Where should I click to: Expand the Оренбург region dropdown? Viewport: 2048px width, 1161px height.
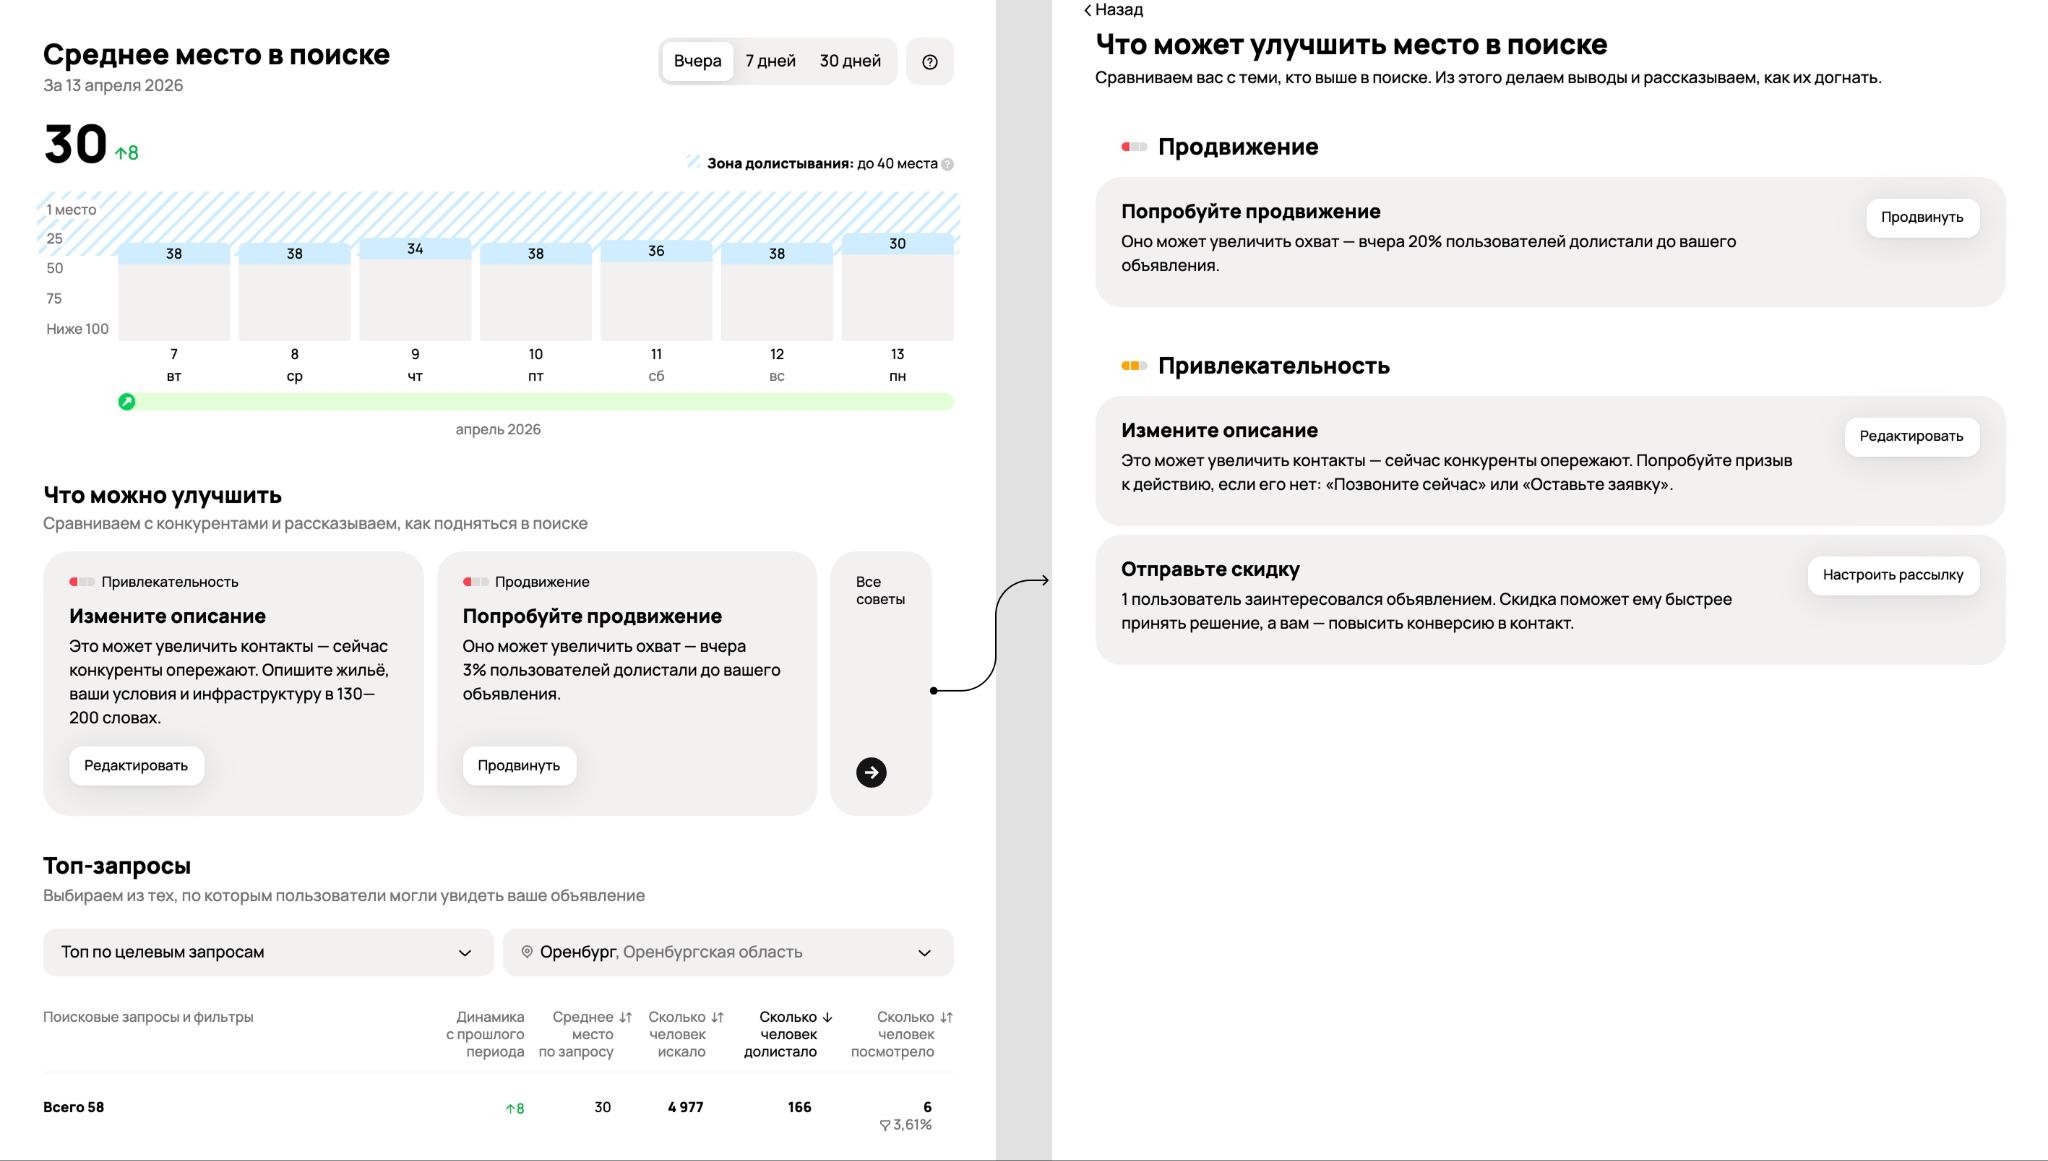click(728, 952)
